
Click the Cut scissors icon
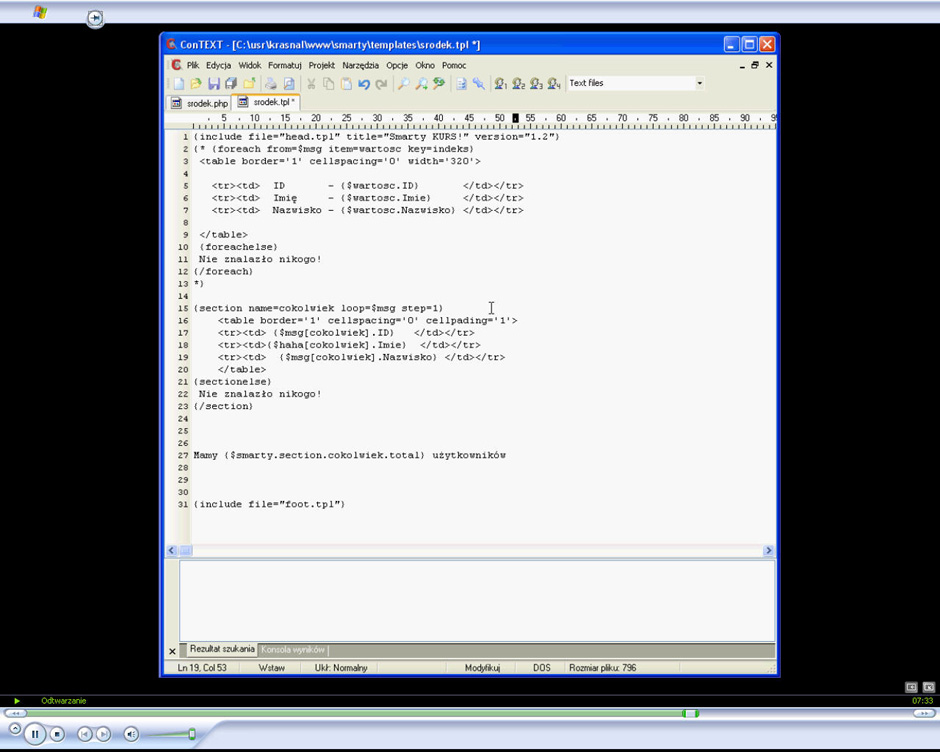[311, 84]
